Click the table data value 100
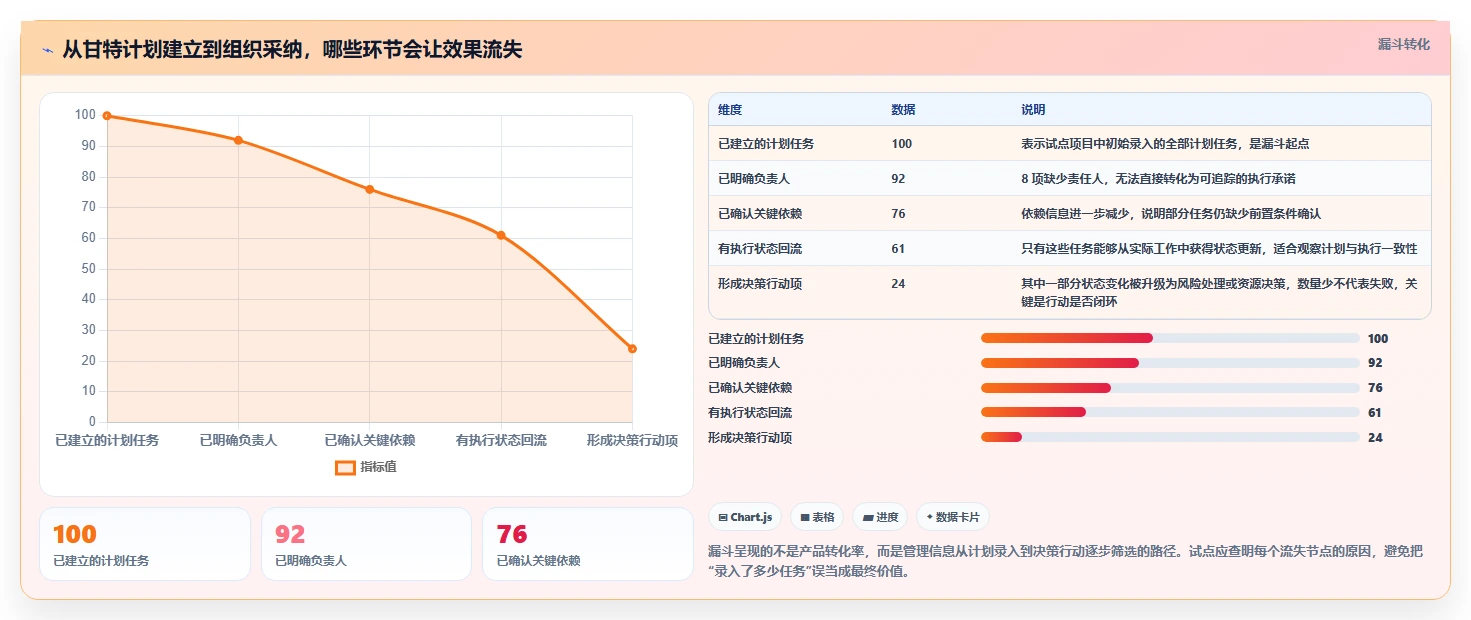 coord(901,144)
